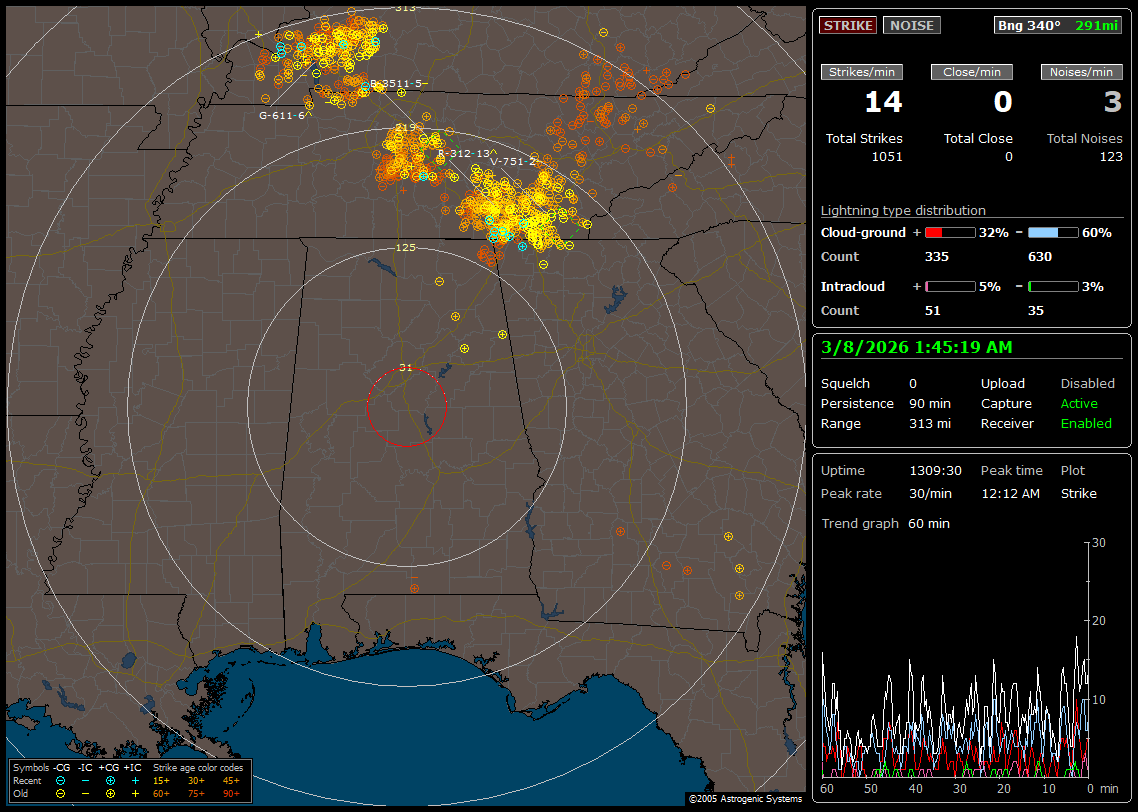This screenshot has width=1138, height=812.
Task: Change the Trend graph 60 min period
Action: coord(928,523)
